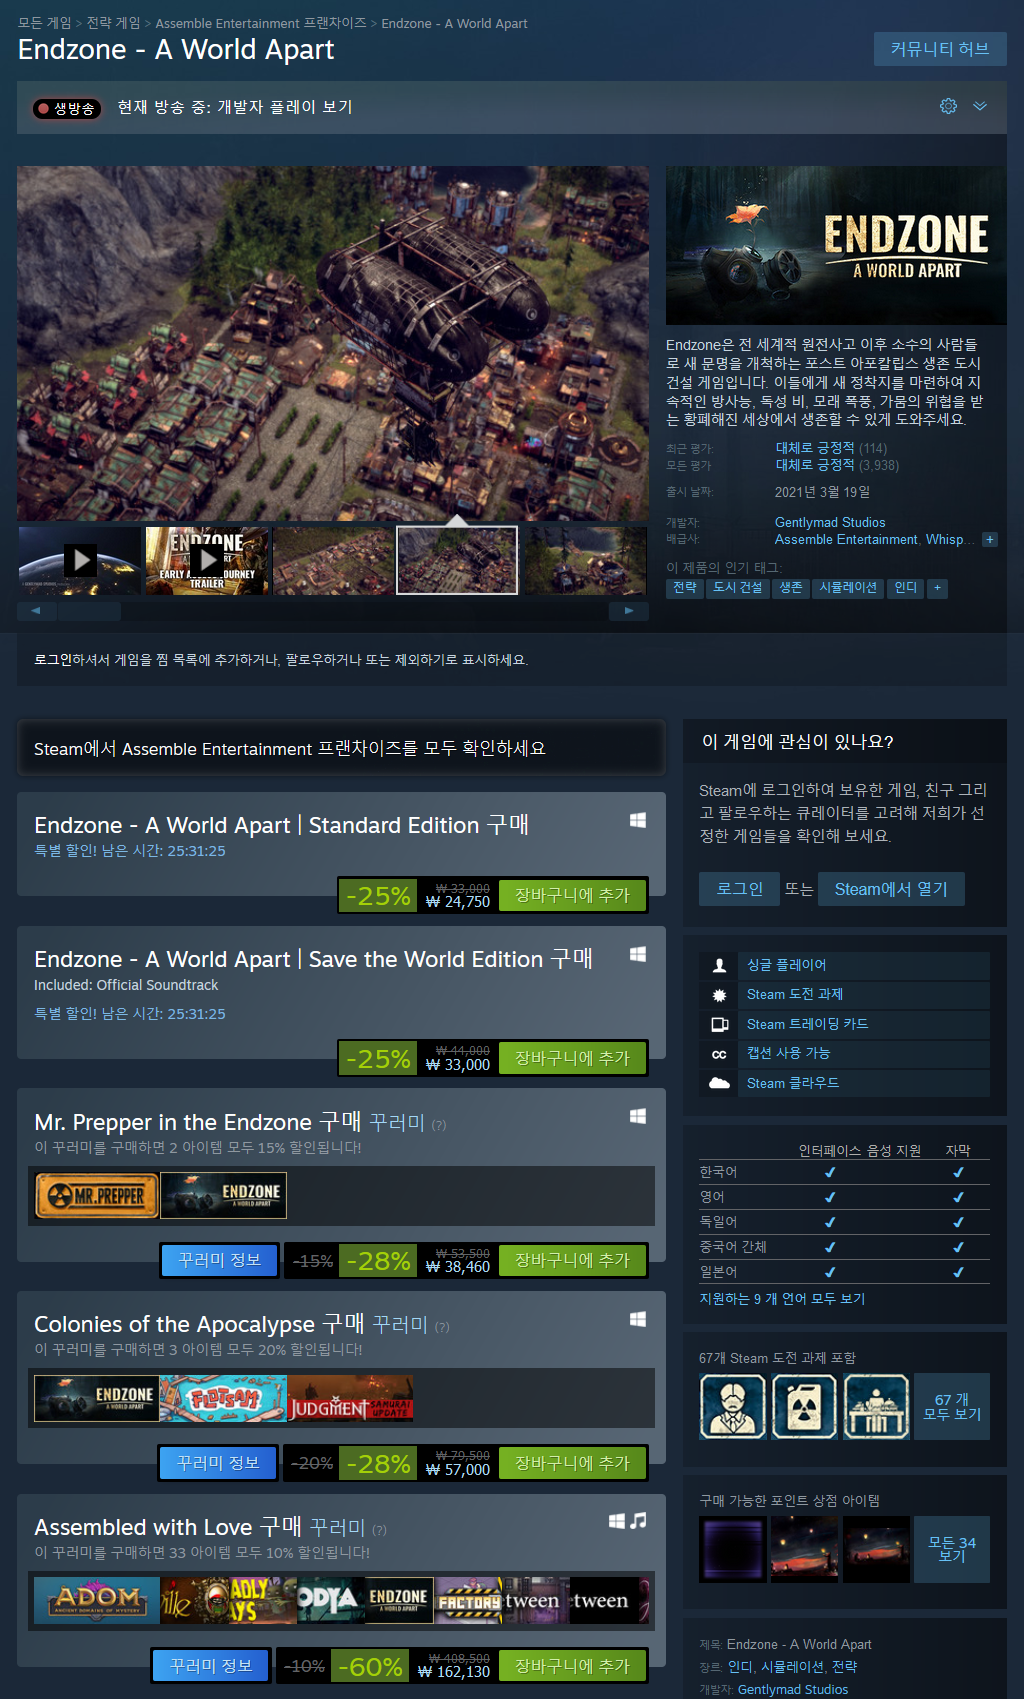Play the first trailer thumbnail

pyautogui.click(x=80, y=560)
